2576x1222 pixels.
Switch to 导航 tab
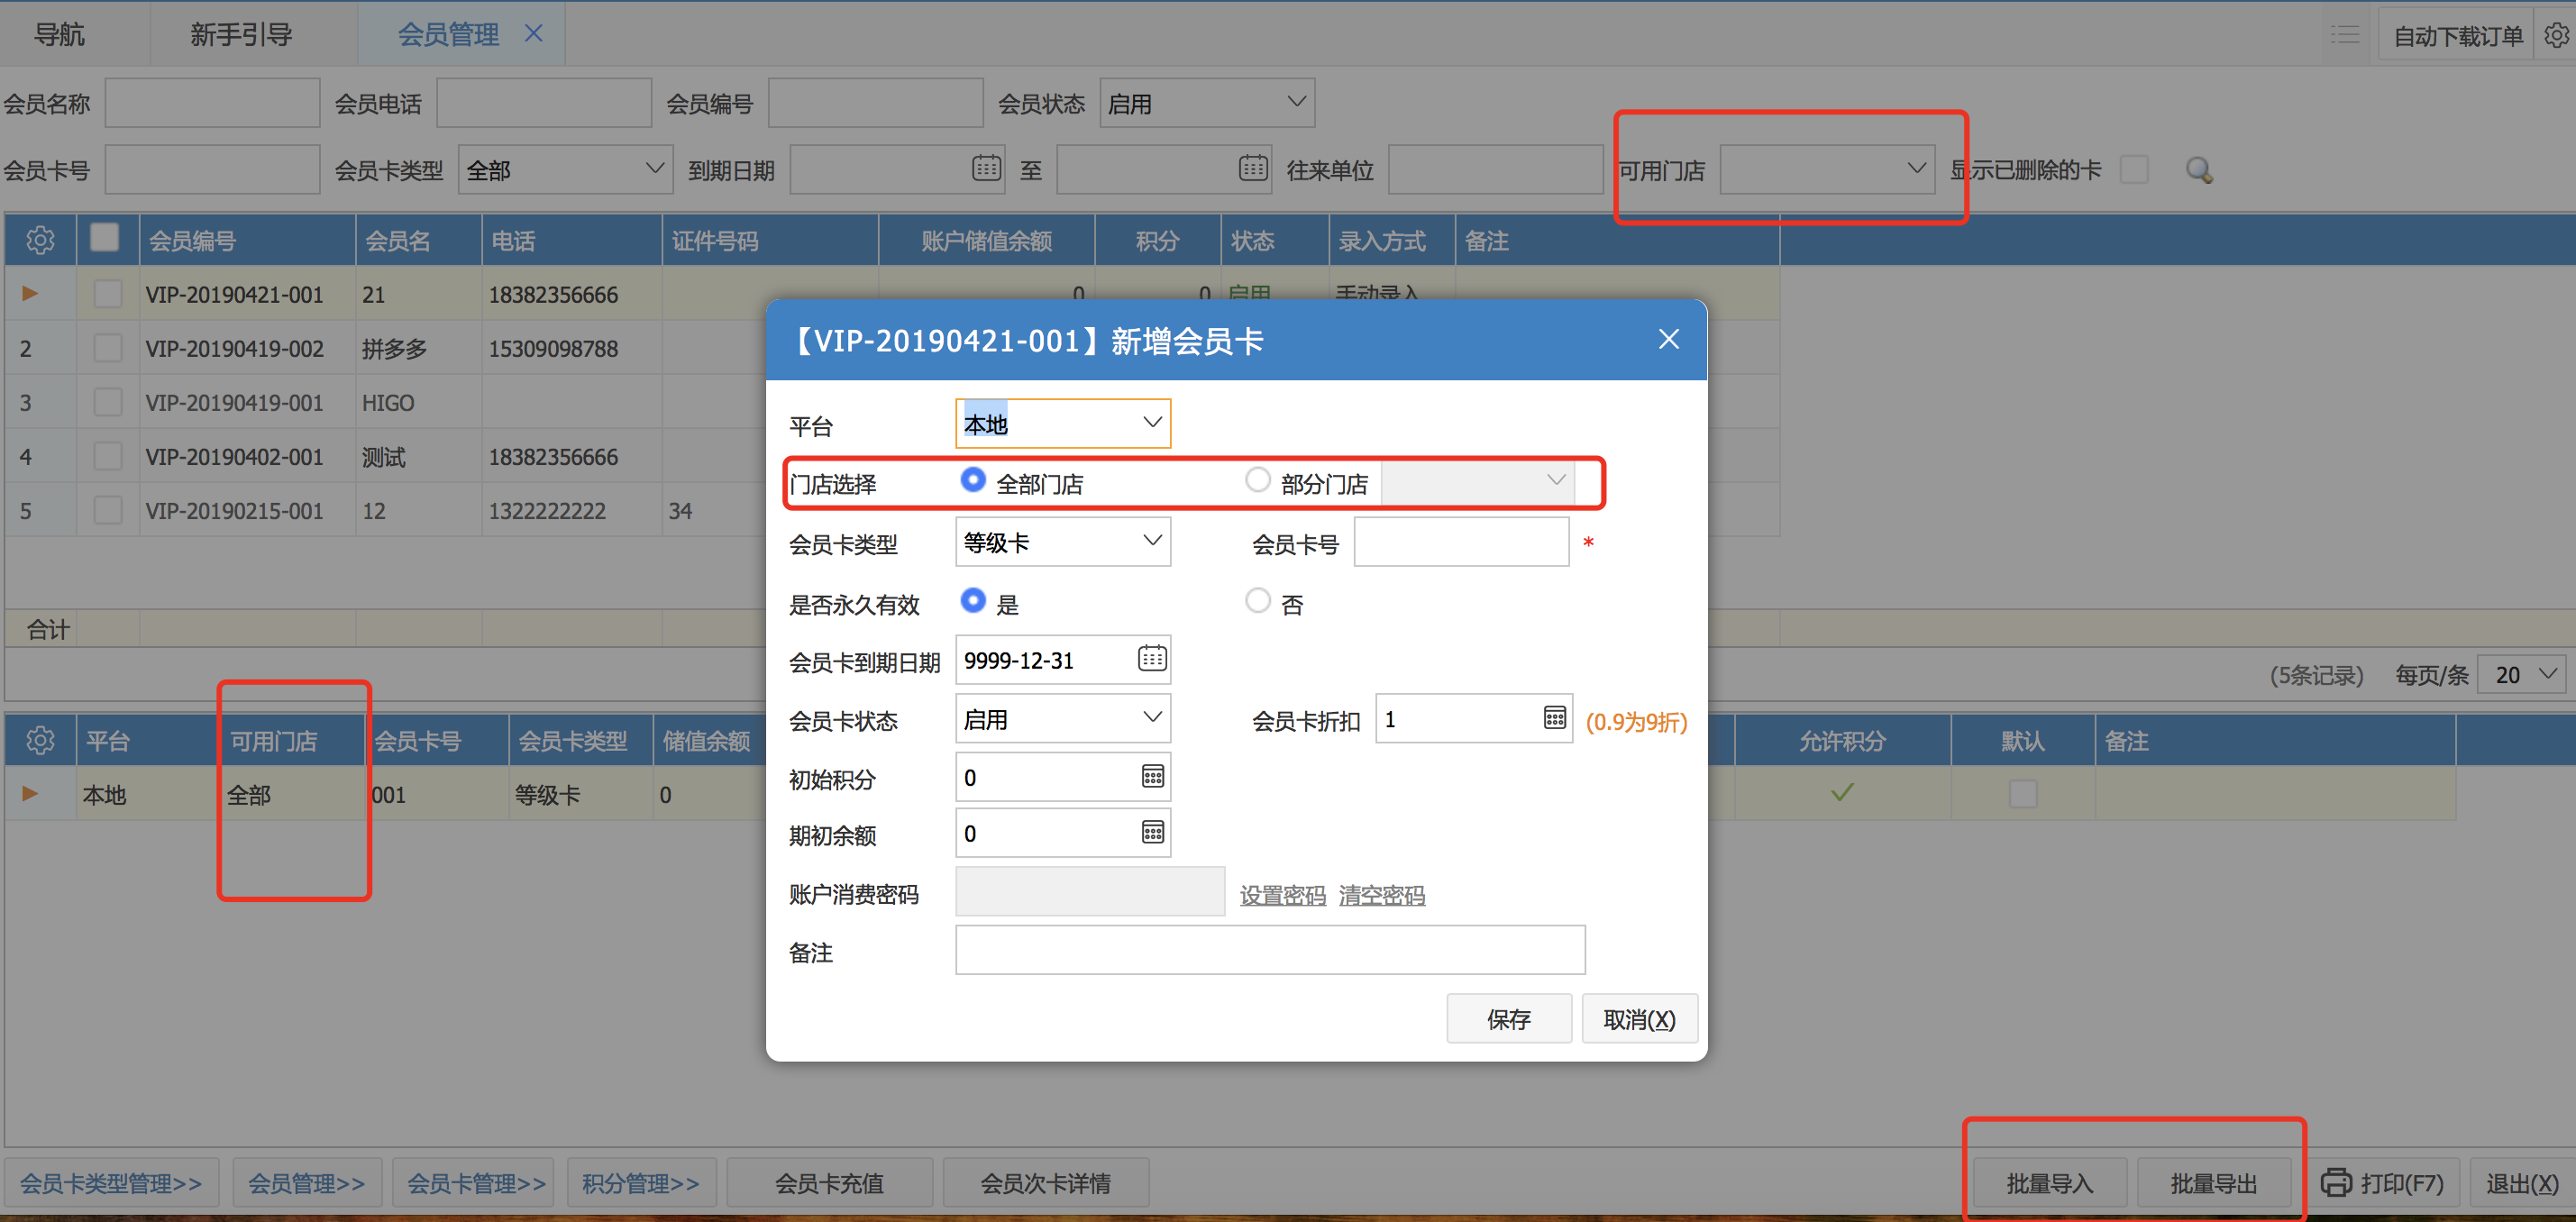pyautogui.click(x=59, y=35)
